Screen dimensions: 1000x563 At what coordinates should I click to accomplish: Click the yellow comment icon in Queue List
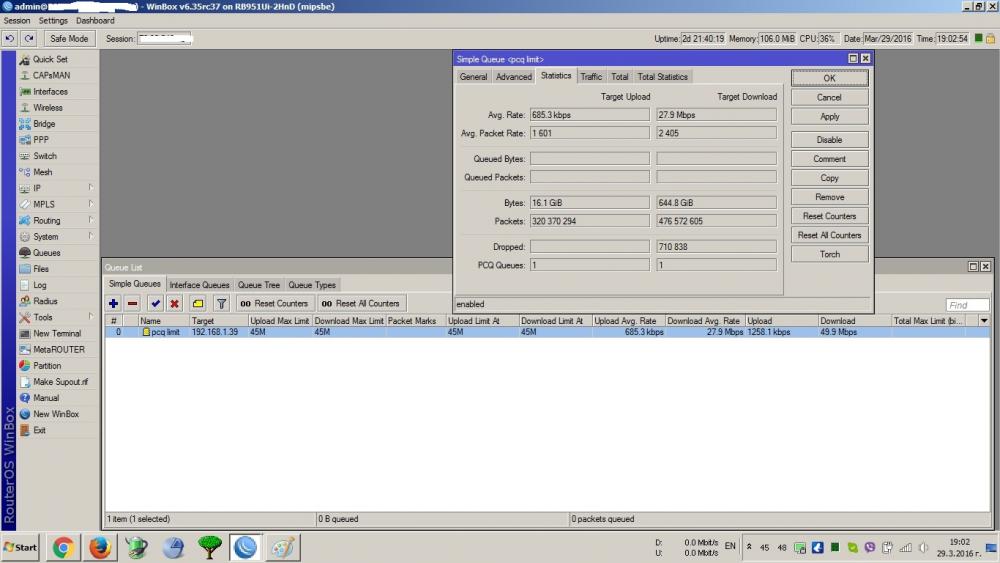198,303
